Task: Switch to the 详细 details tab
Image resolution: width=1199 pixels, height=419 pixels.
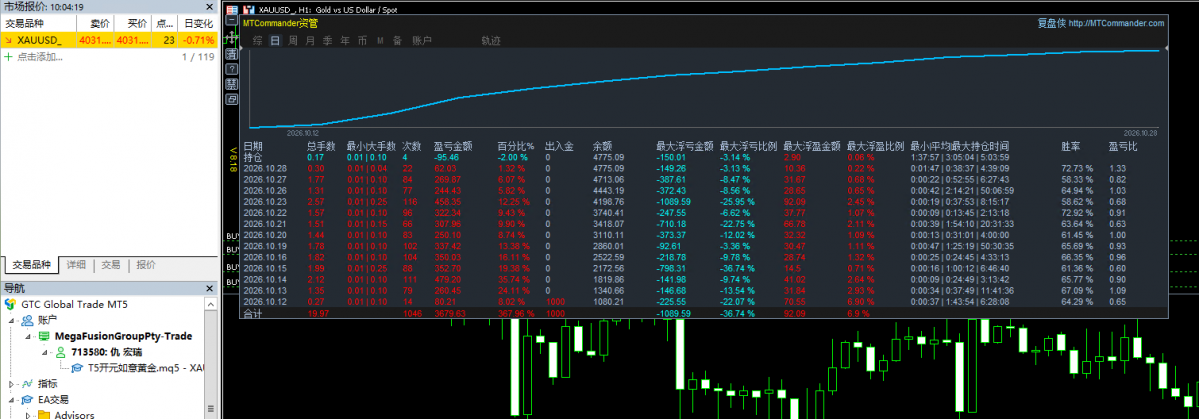Action: pos(76,265)
